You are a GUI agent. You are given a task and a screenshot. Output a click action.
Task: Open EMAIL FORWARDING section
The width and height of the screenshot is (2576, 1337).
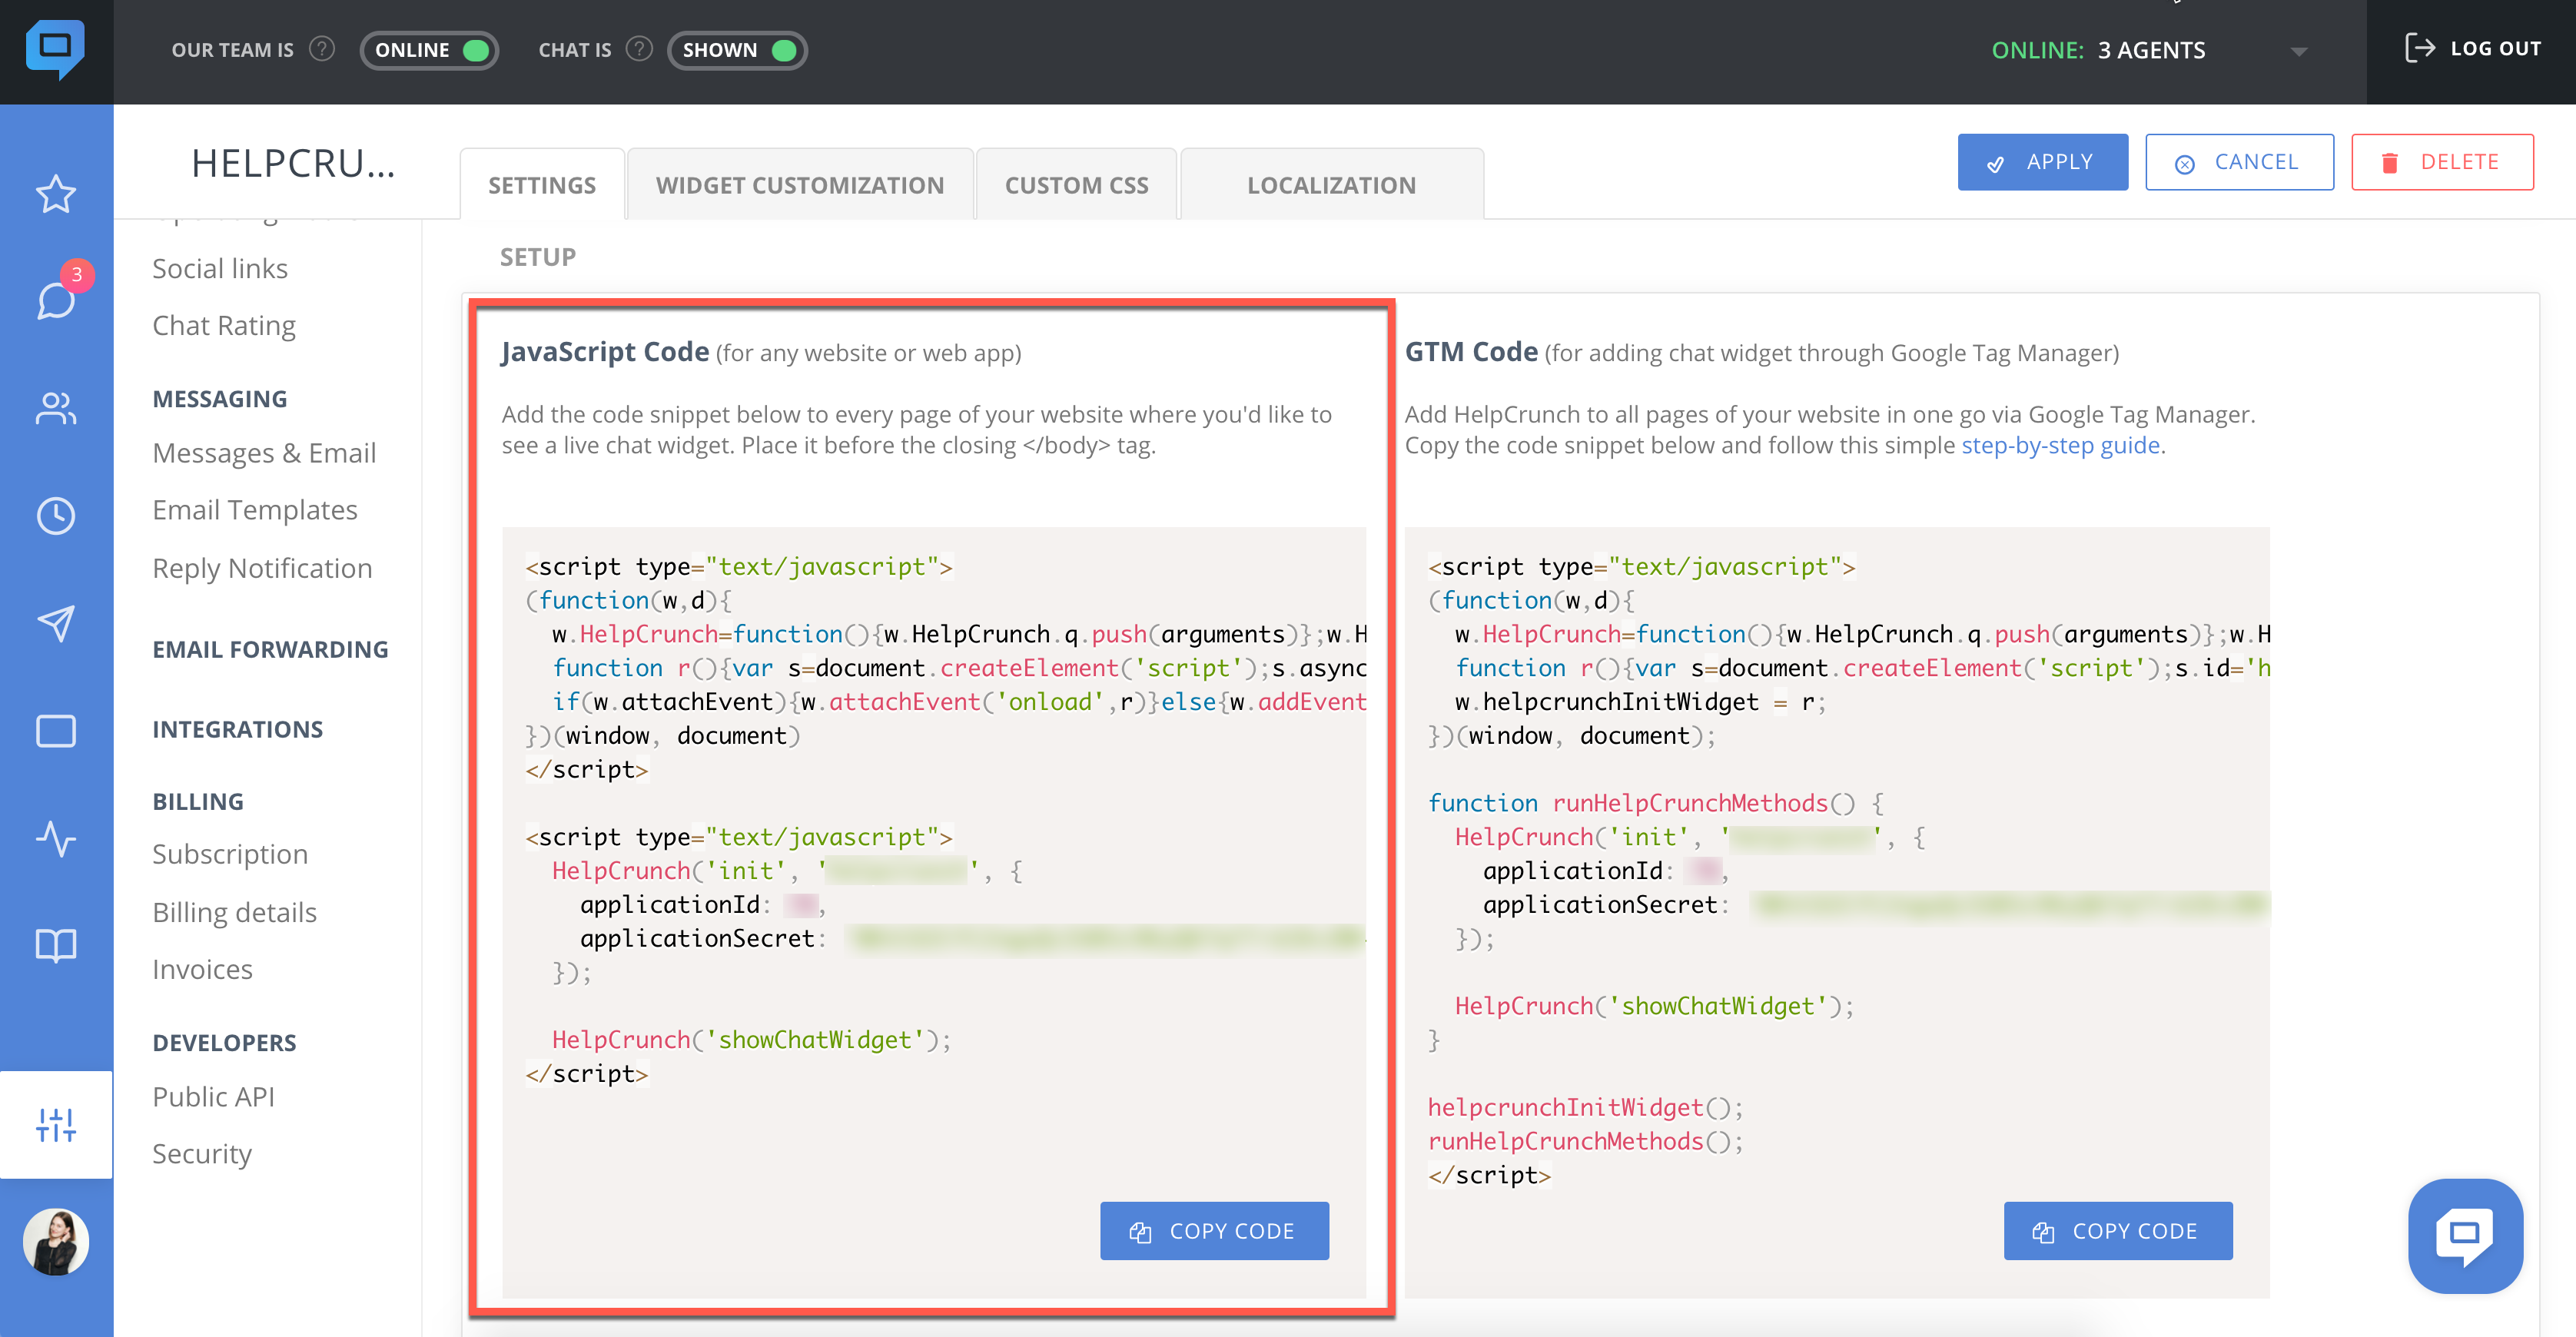(270, 649)
